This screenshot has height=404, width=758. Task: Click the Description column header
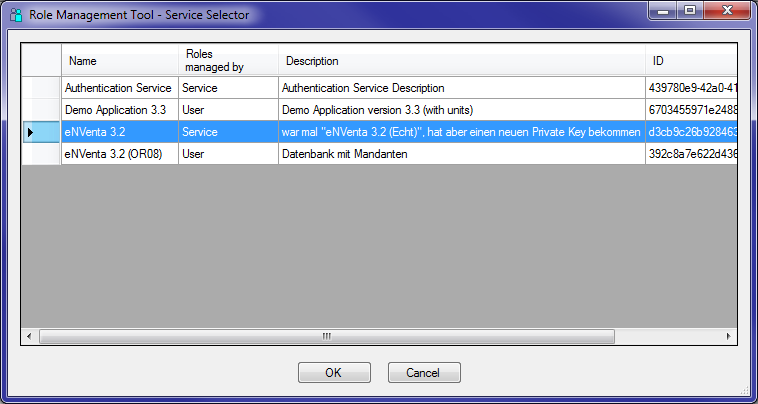pos(462,60)
